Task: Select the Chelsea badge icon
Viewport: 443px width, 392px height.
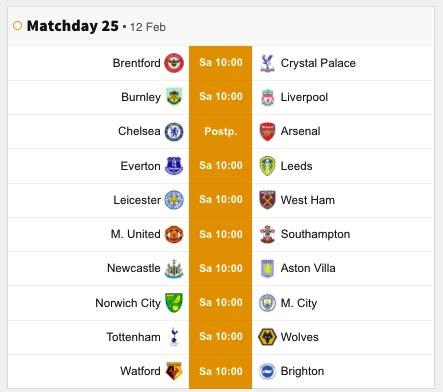Action: pyautogui.click(x=174, y=131)
